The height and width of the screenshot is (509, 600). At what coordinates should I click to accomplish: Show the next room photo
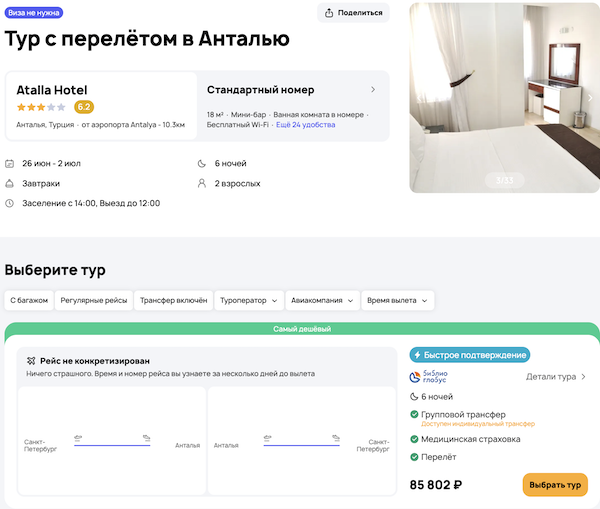point(589,98)
